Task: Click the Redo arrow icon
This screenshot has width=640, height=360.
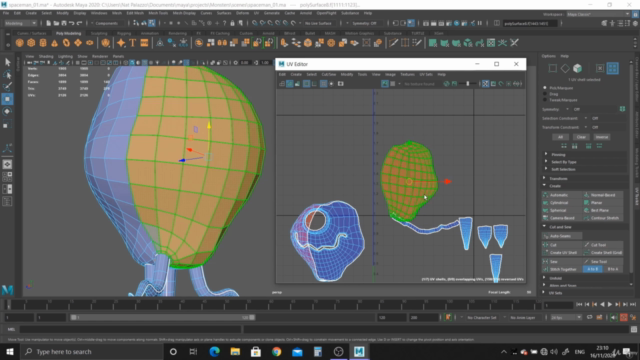Action: (80, 23)
